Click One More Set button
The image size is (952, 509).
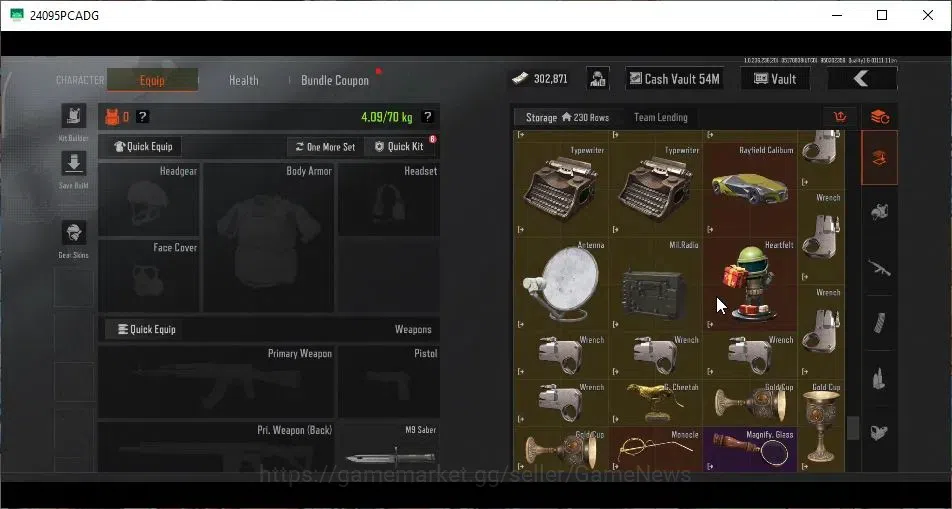[325, 146]
